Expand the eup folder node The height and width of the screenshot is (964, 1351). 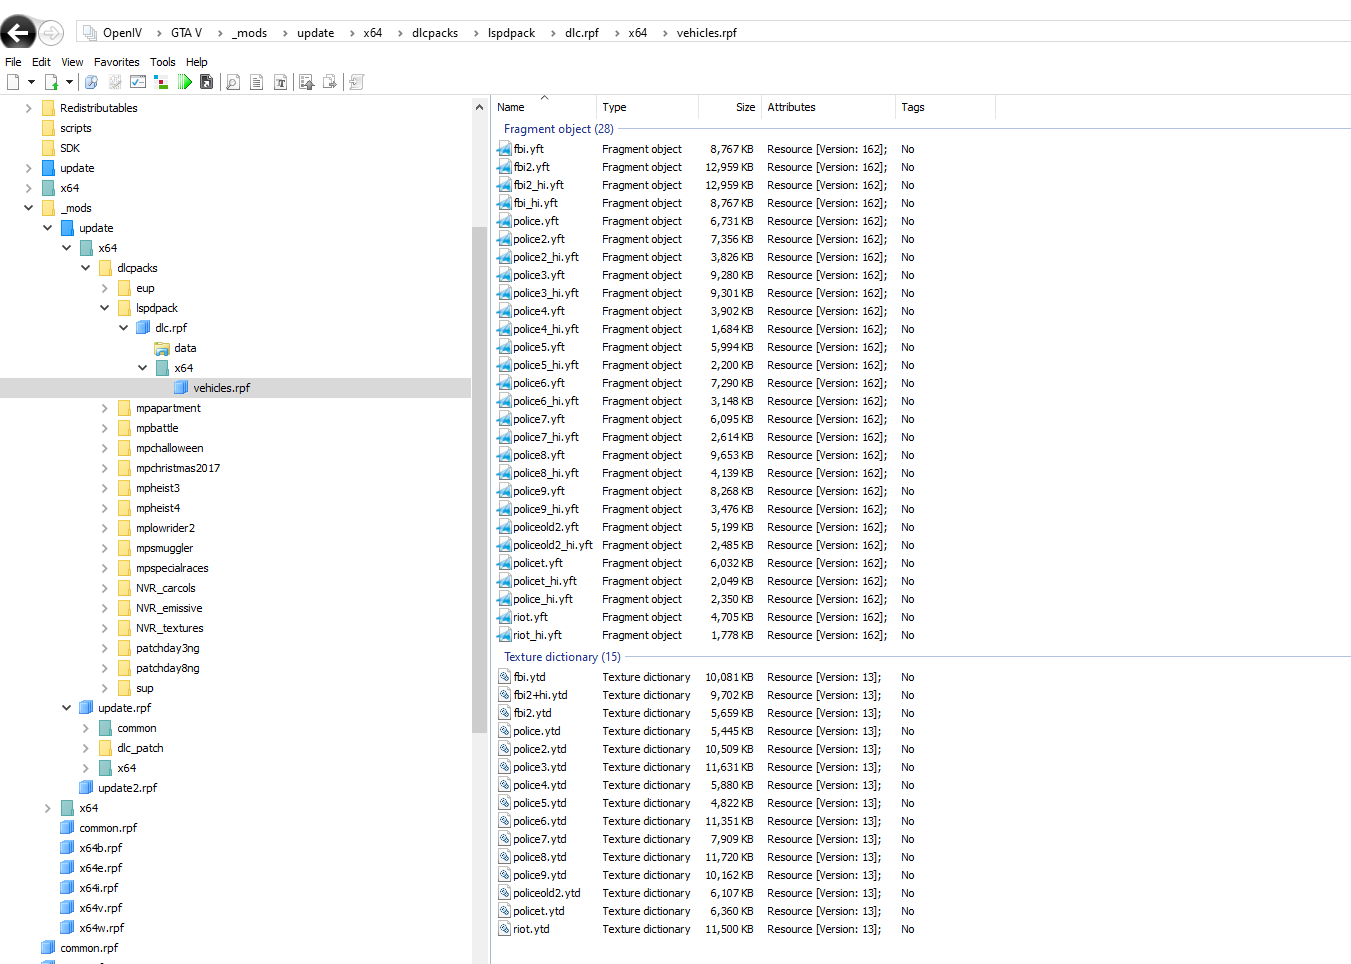(105, 288)
